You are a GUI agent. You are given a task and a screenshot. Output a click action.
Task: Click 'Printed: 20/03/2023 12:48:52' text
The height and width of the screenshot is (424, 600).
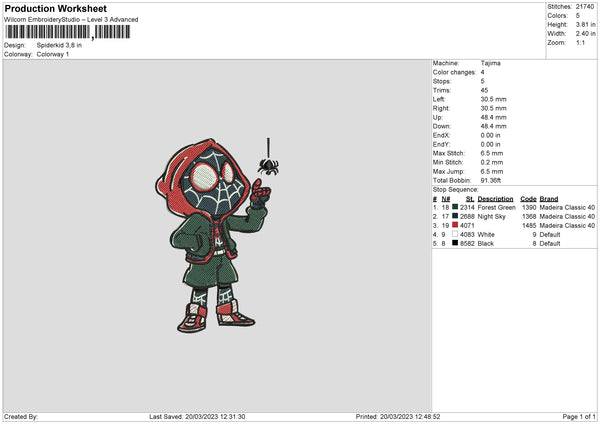point(398,417)
